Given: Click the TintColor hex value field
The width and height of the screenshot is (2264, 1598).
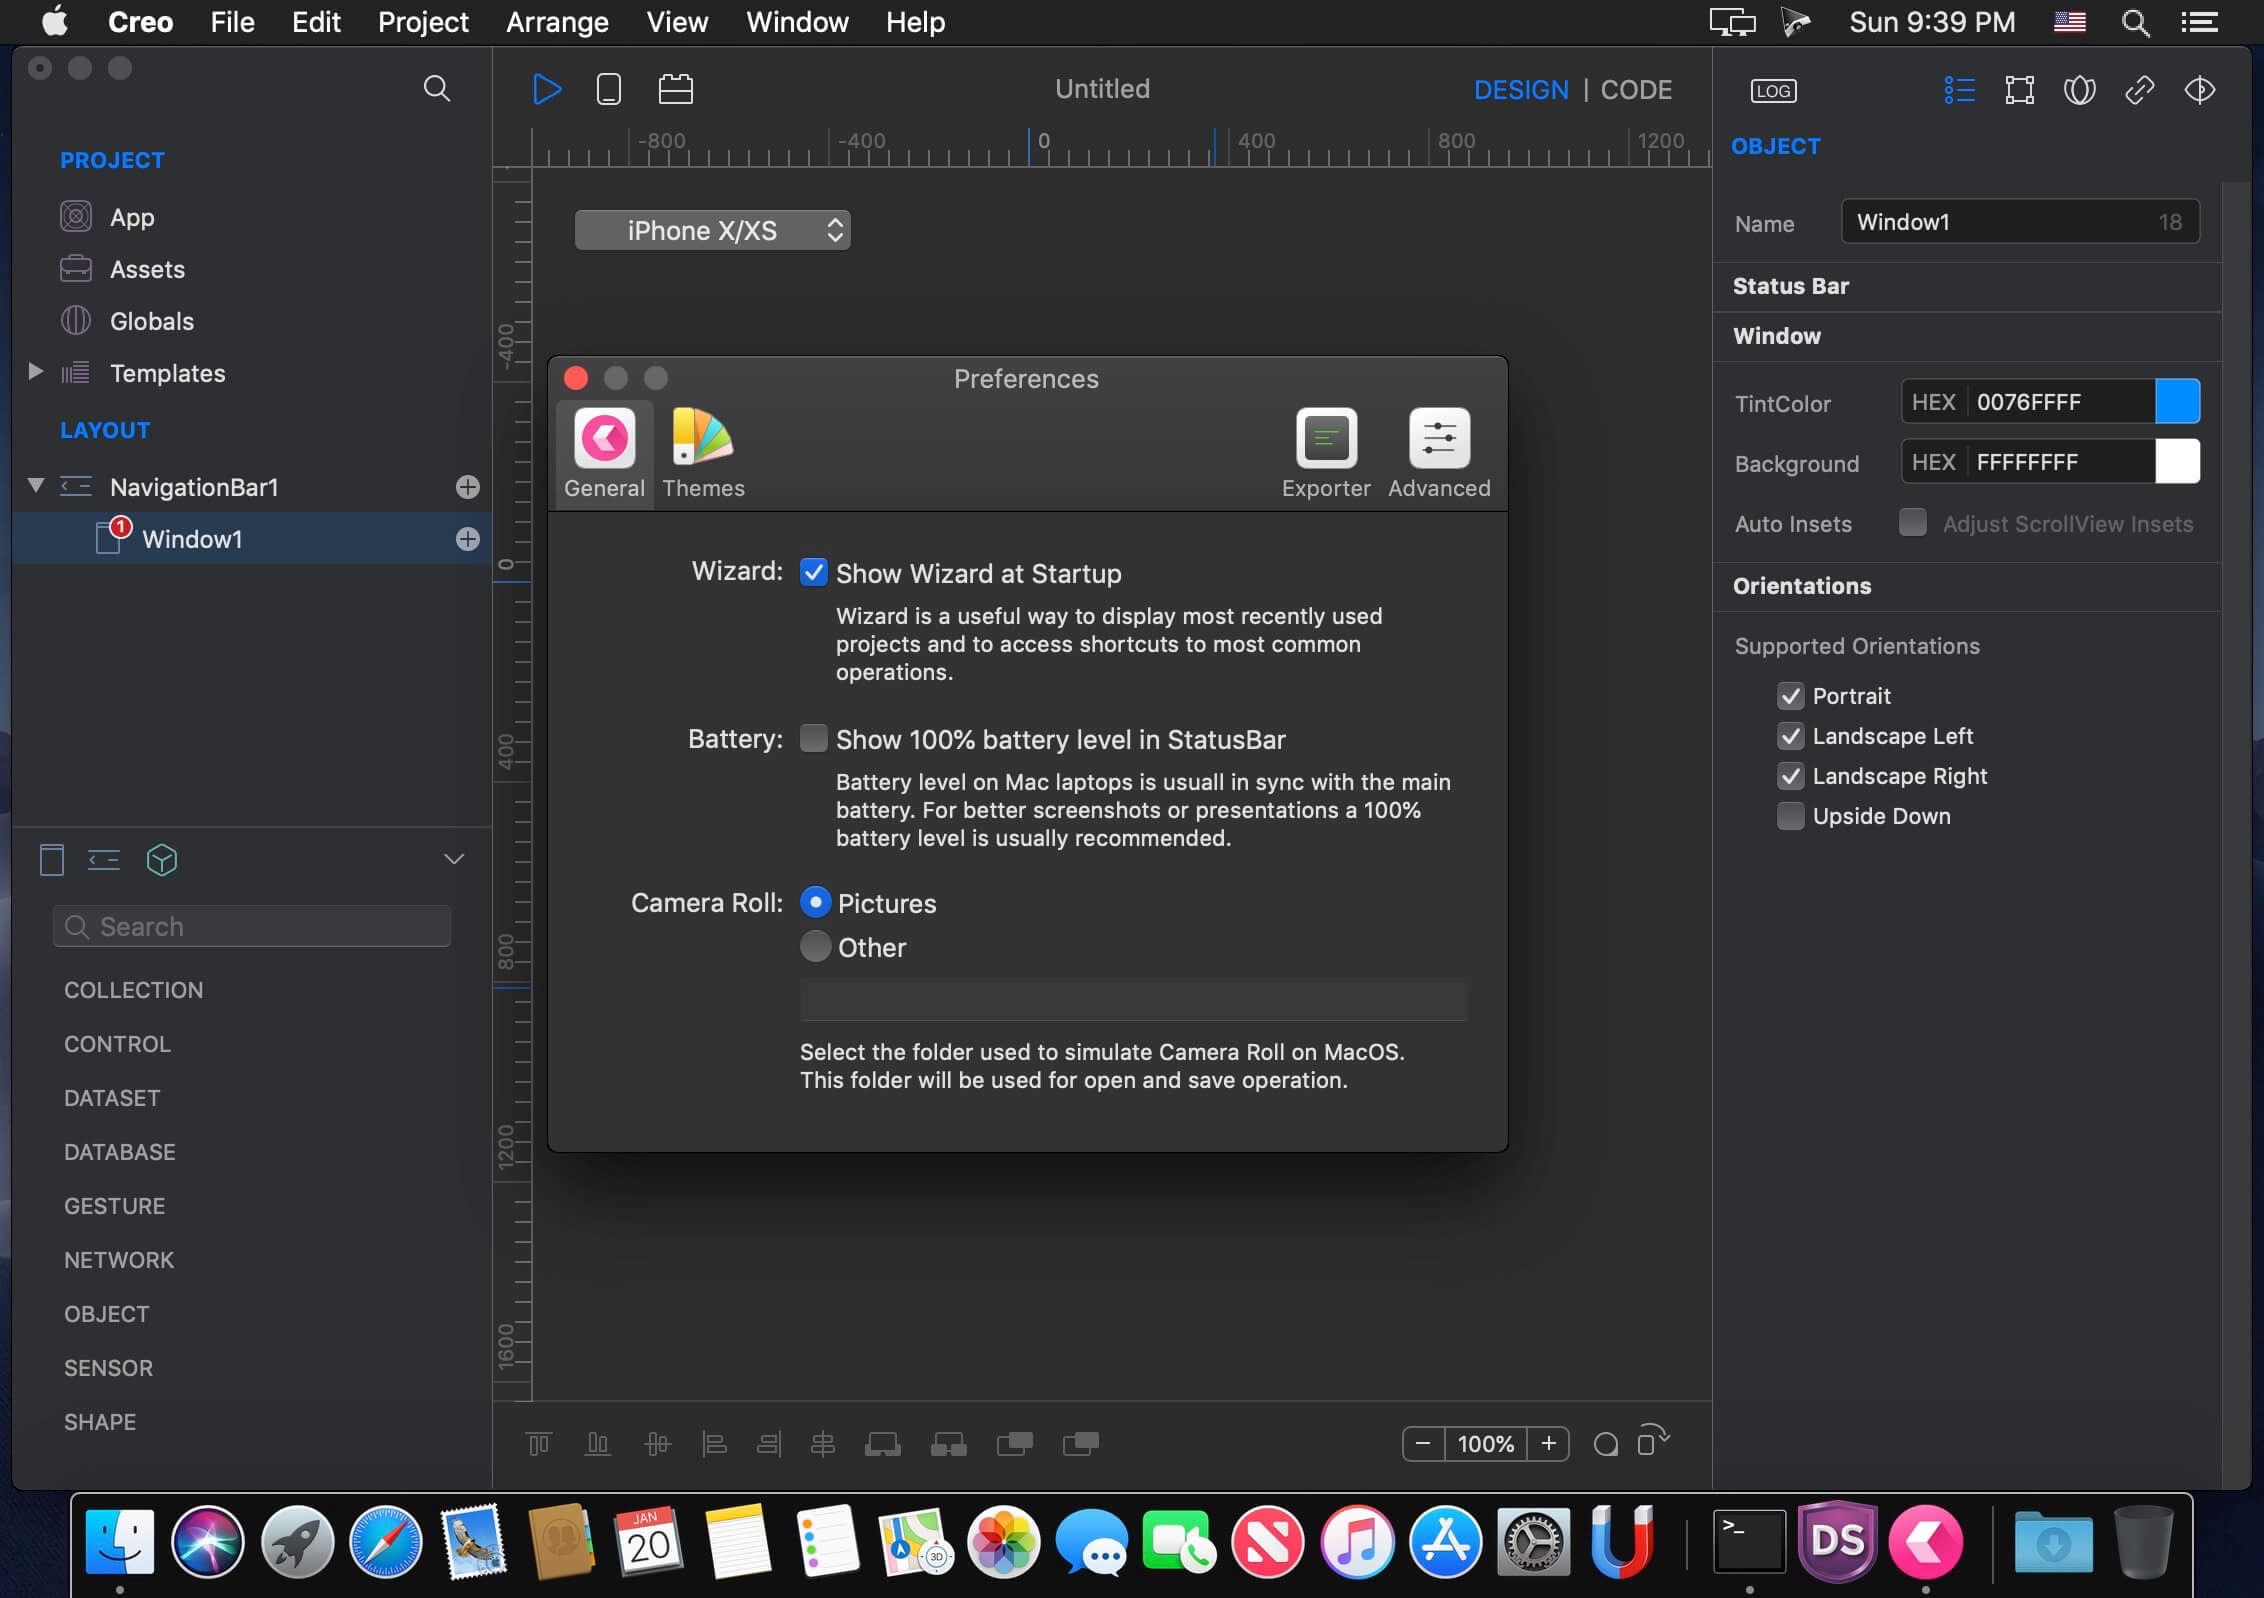Looking at the screenshot, I should point(2060,402).
